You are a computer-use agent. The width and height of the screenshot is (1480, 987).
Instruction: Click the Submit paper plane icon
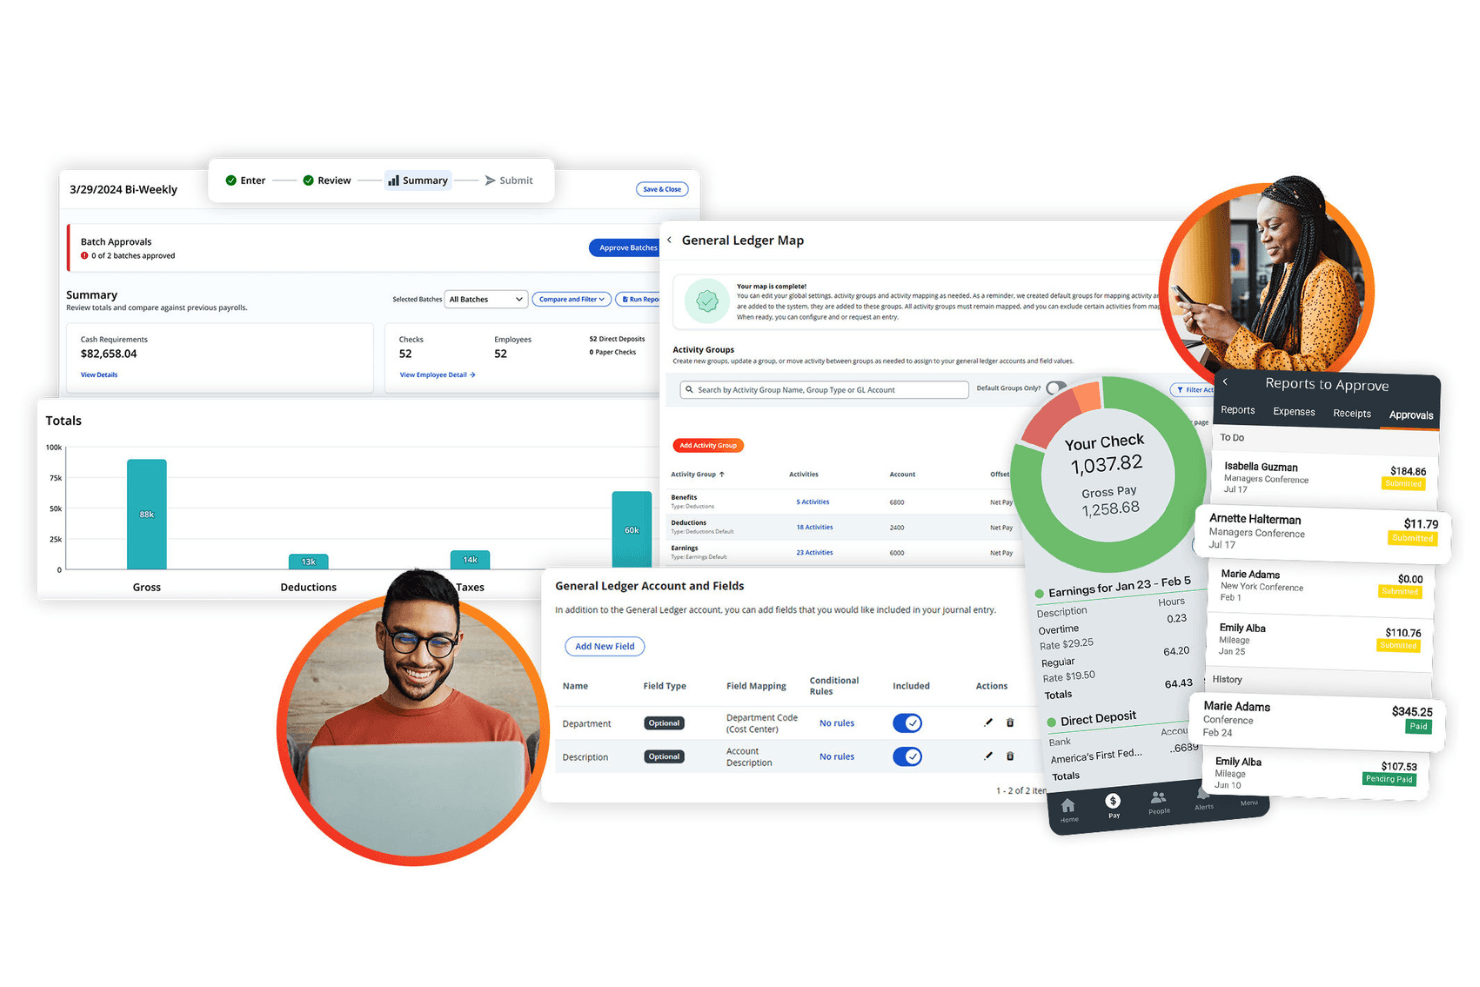(x=490, y=180)
